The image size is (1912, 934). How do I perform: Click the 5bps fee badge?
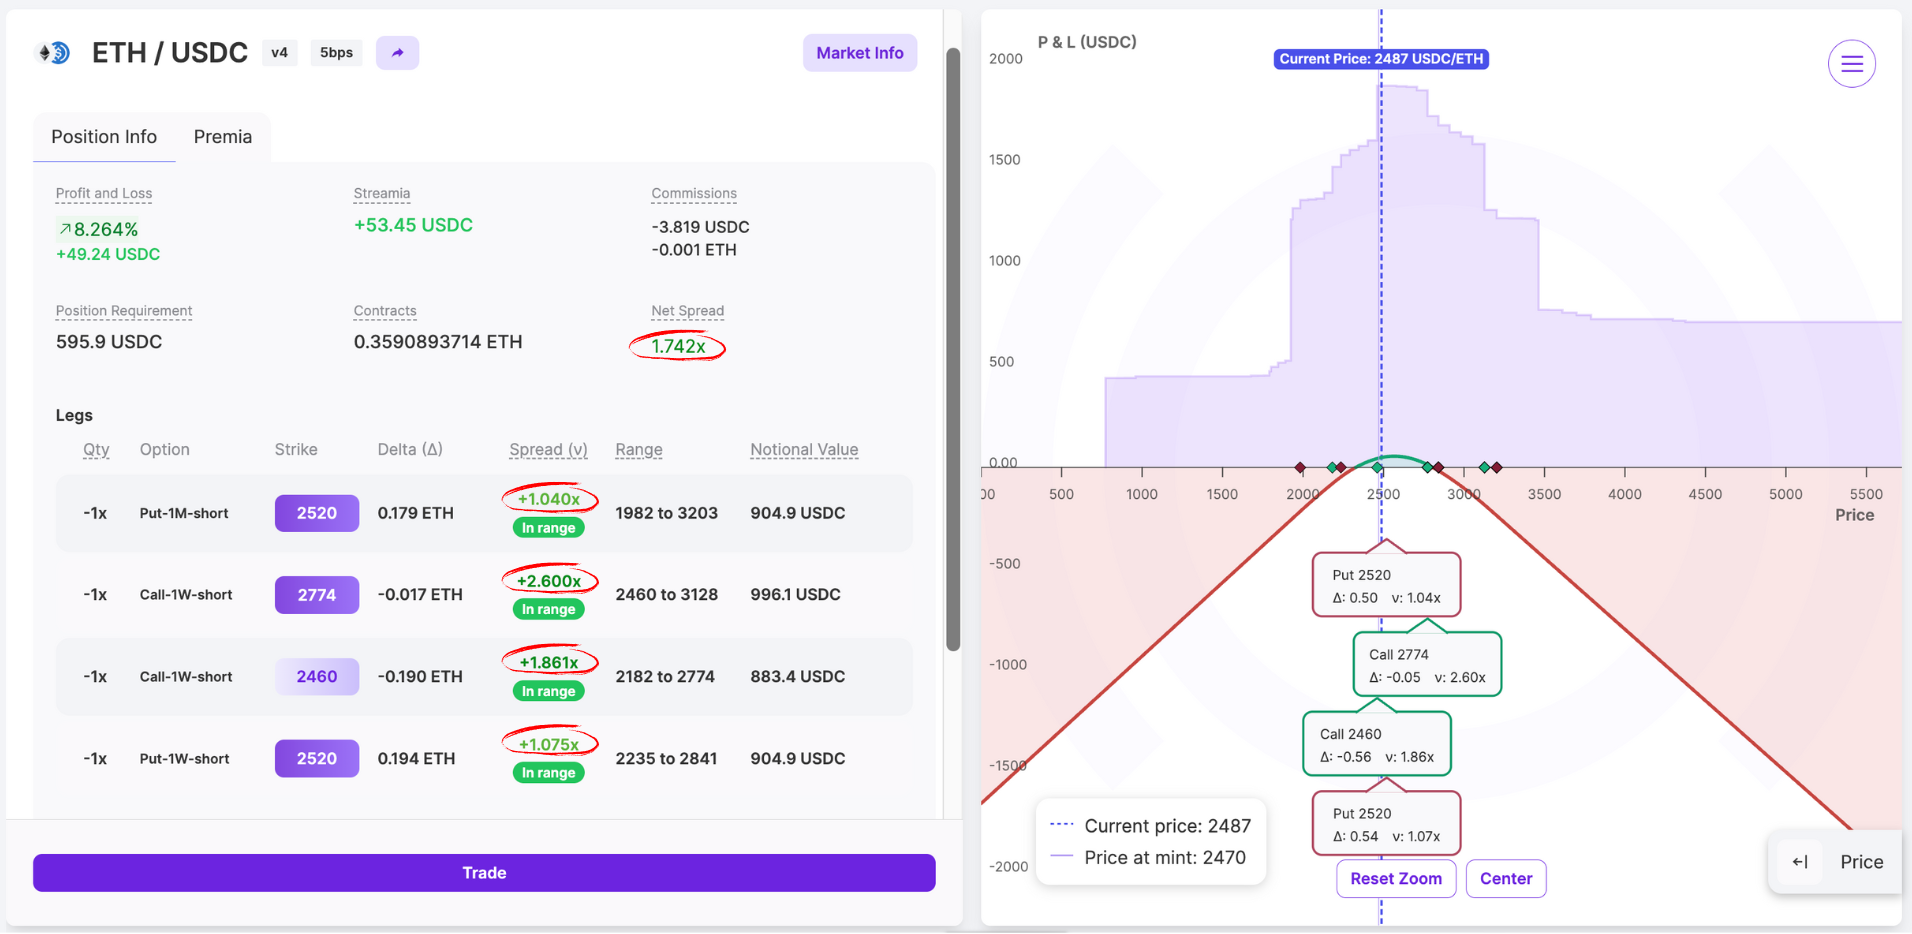tap(336, 53)
